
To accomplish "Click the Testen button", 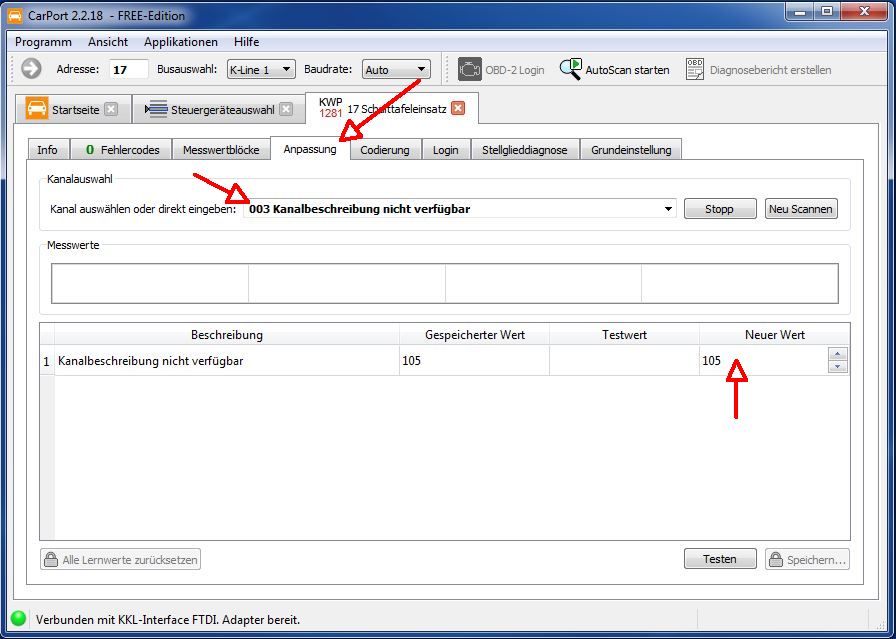I will coord(719,559).
